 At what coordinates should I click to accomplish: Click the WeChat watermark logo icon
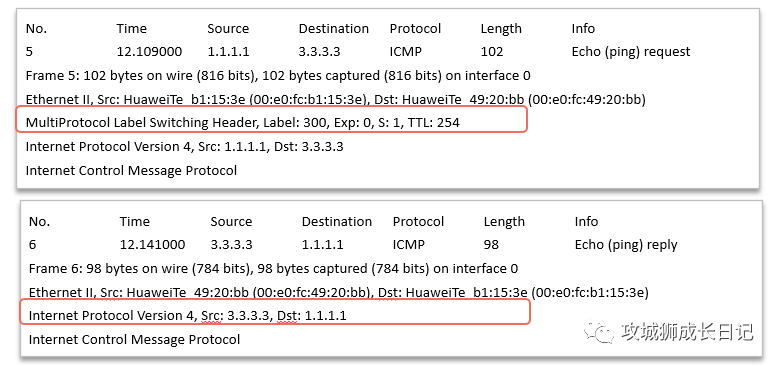(600, 331)
